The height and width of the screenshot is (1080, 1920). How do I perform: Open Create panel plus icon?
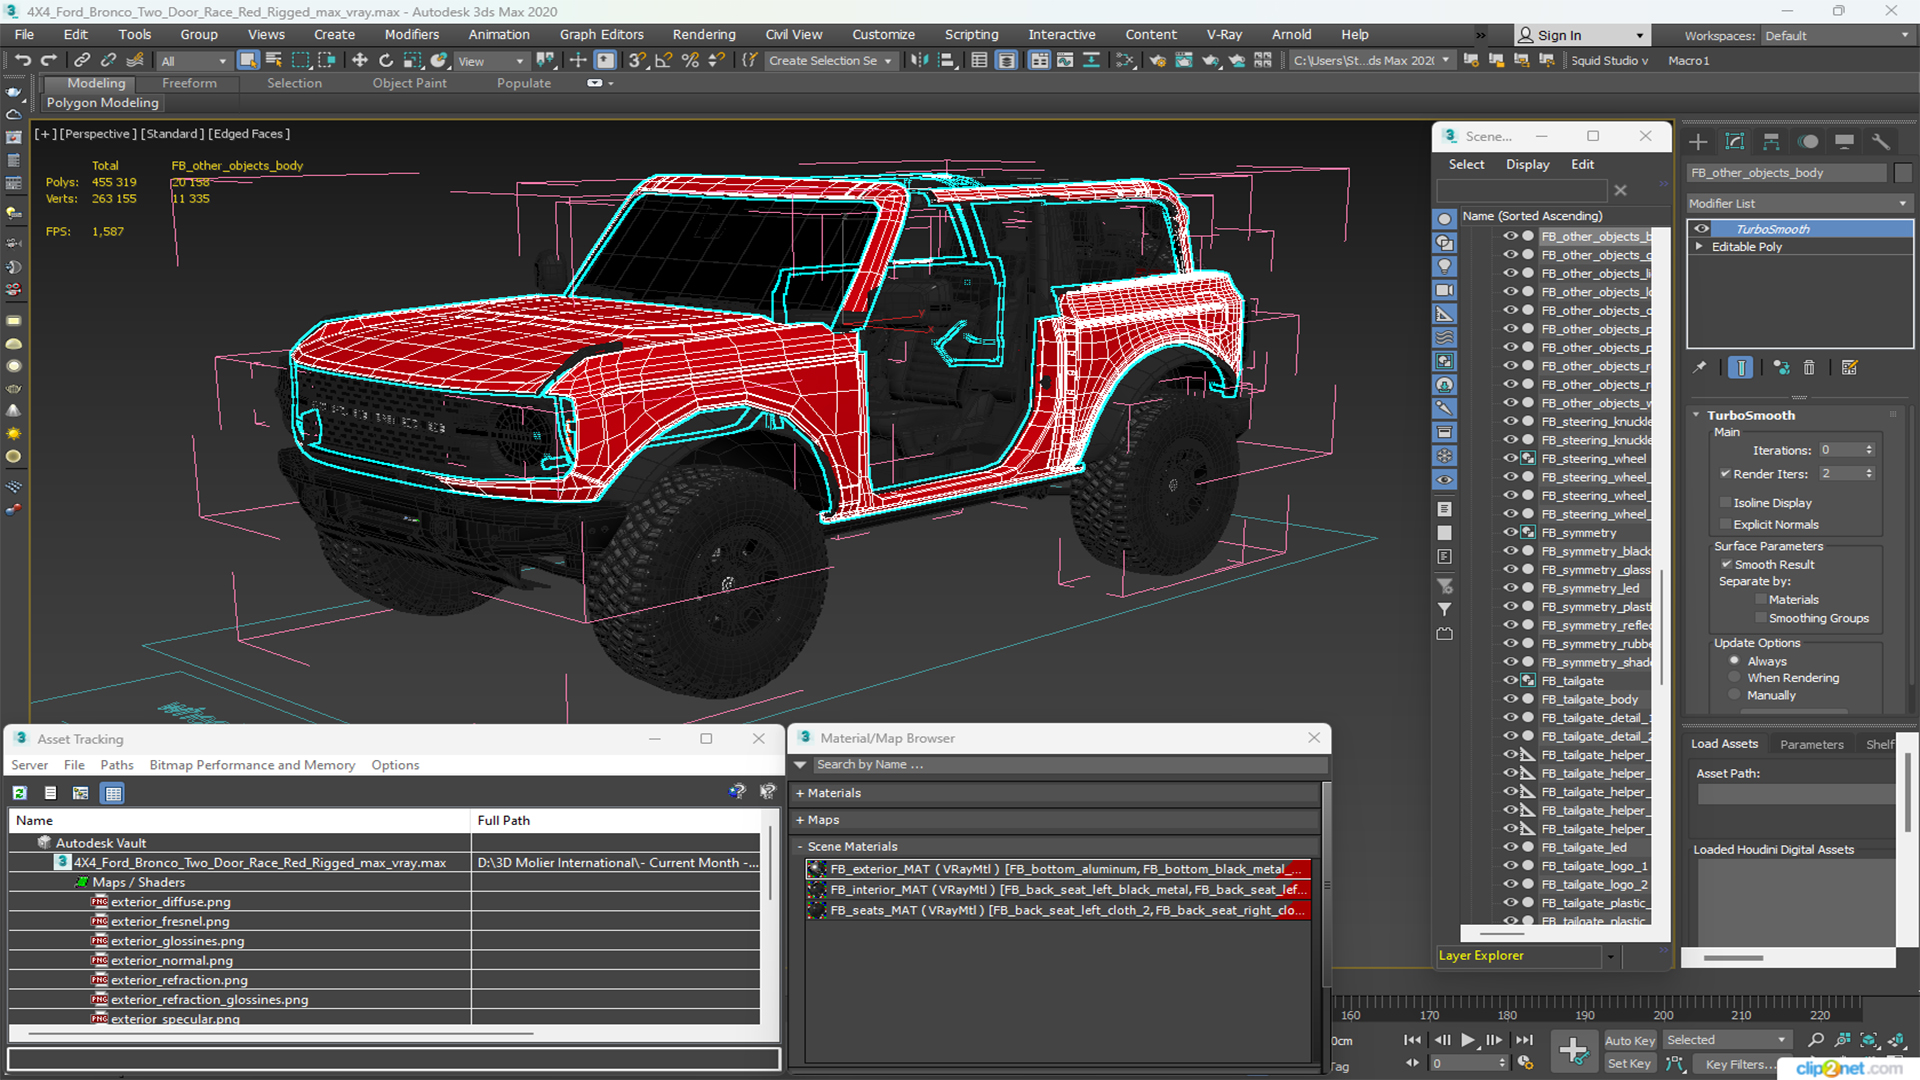1698,141
